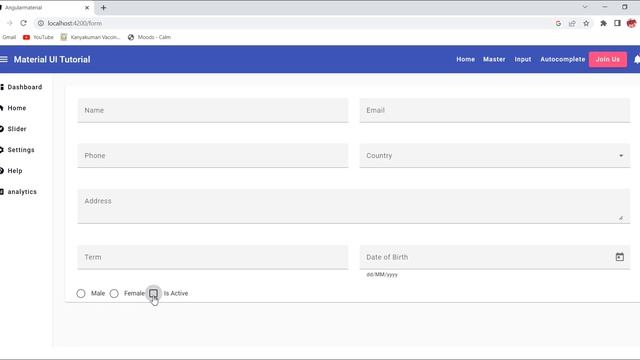Click the Material UI Tutorial title
This screenshot has width=640, height=360.
[52, 60]
